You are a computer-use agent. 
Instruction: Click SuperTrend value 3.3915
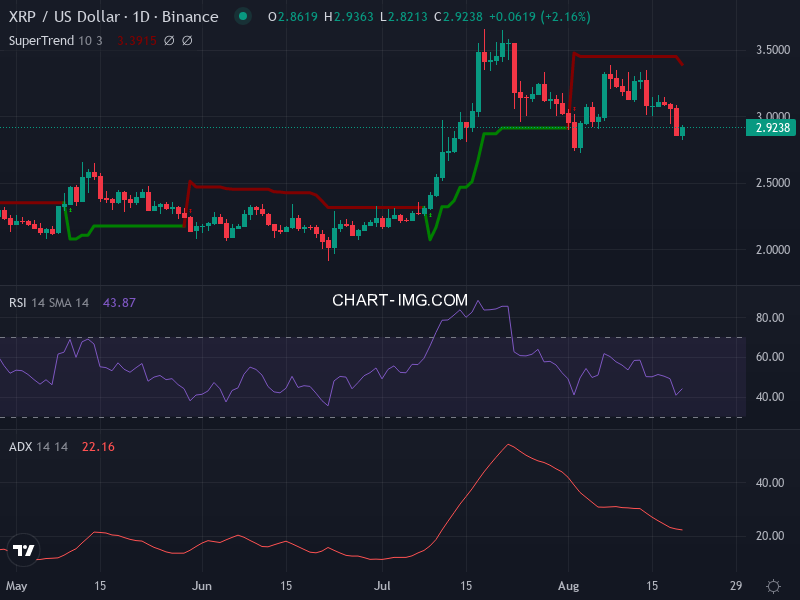(x=136, y=40)
